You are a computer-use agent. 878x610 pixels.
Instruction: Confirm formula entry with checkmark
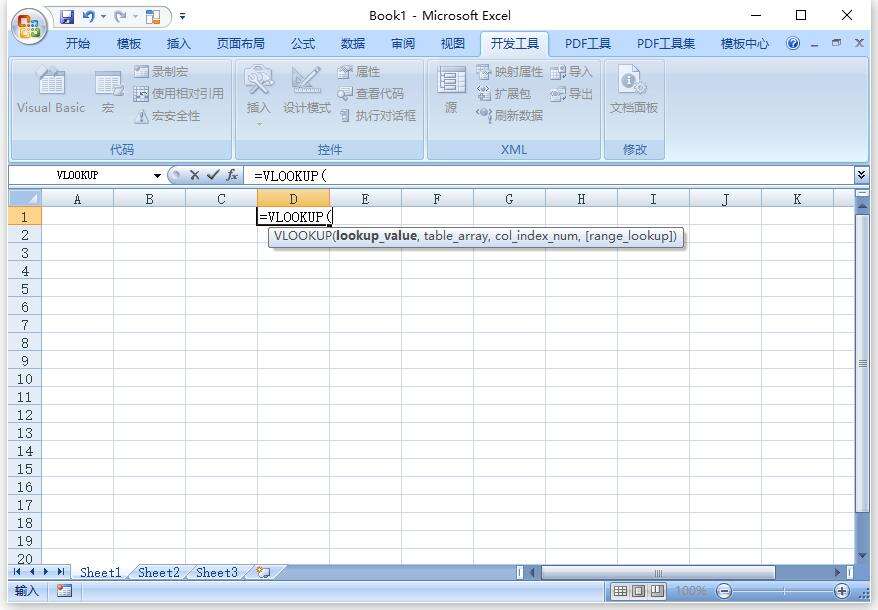[x=213, y=175]
